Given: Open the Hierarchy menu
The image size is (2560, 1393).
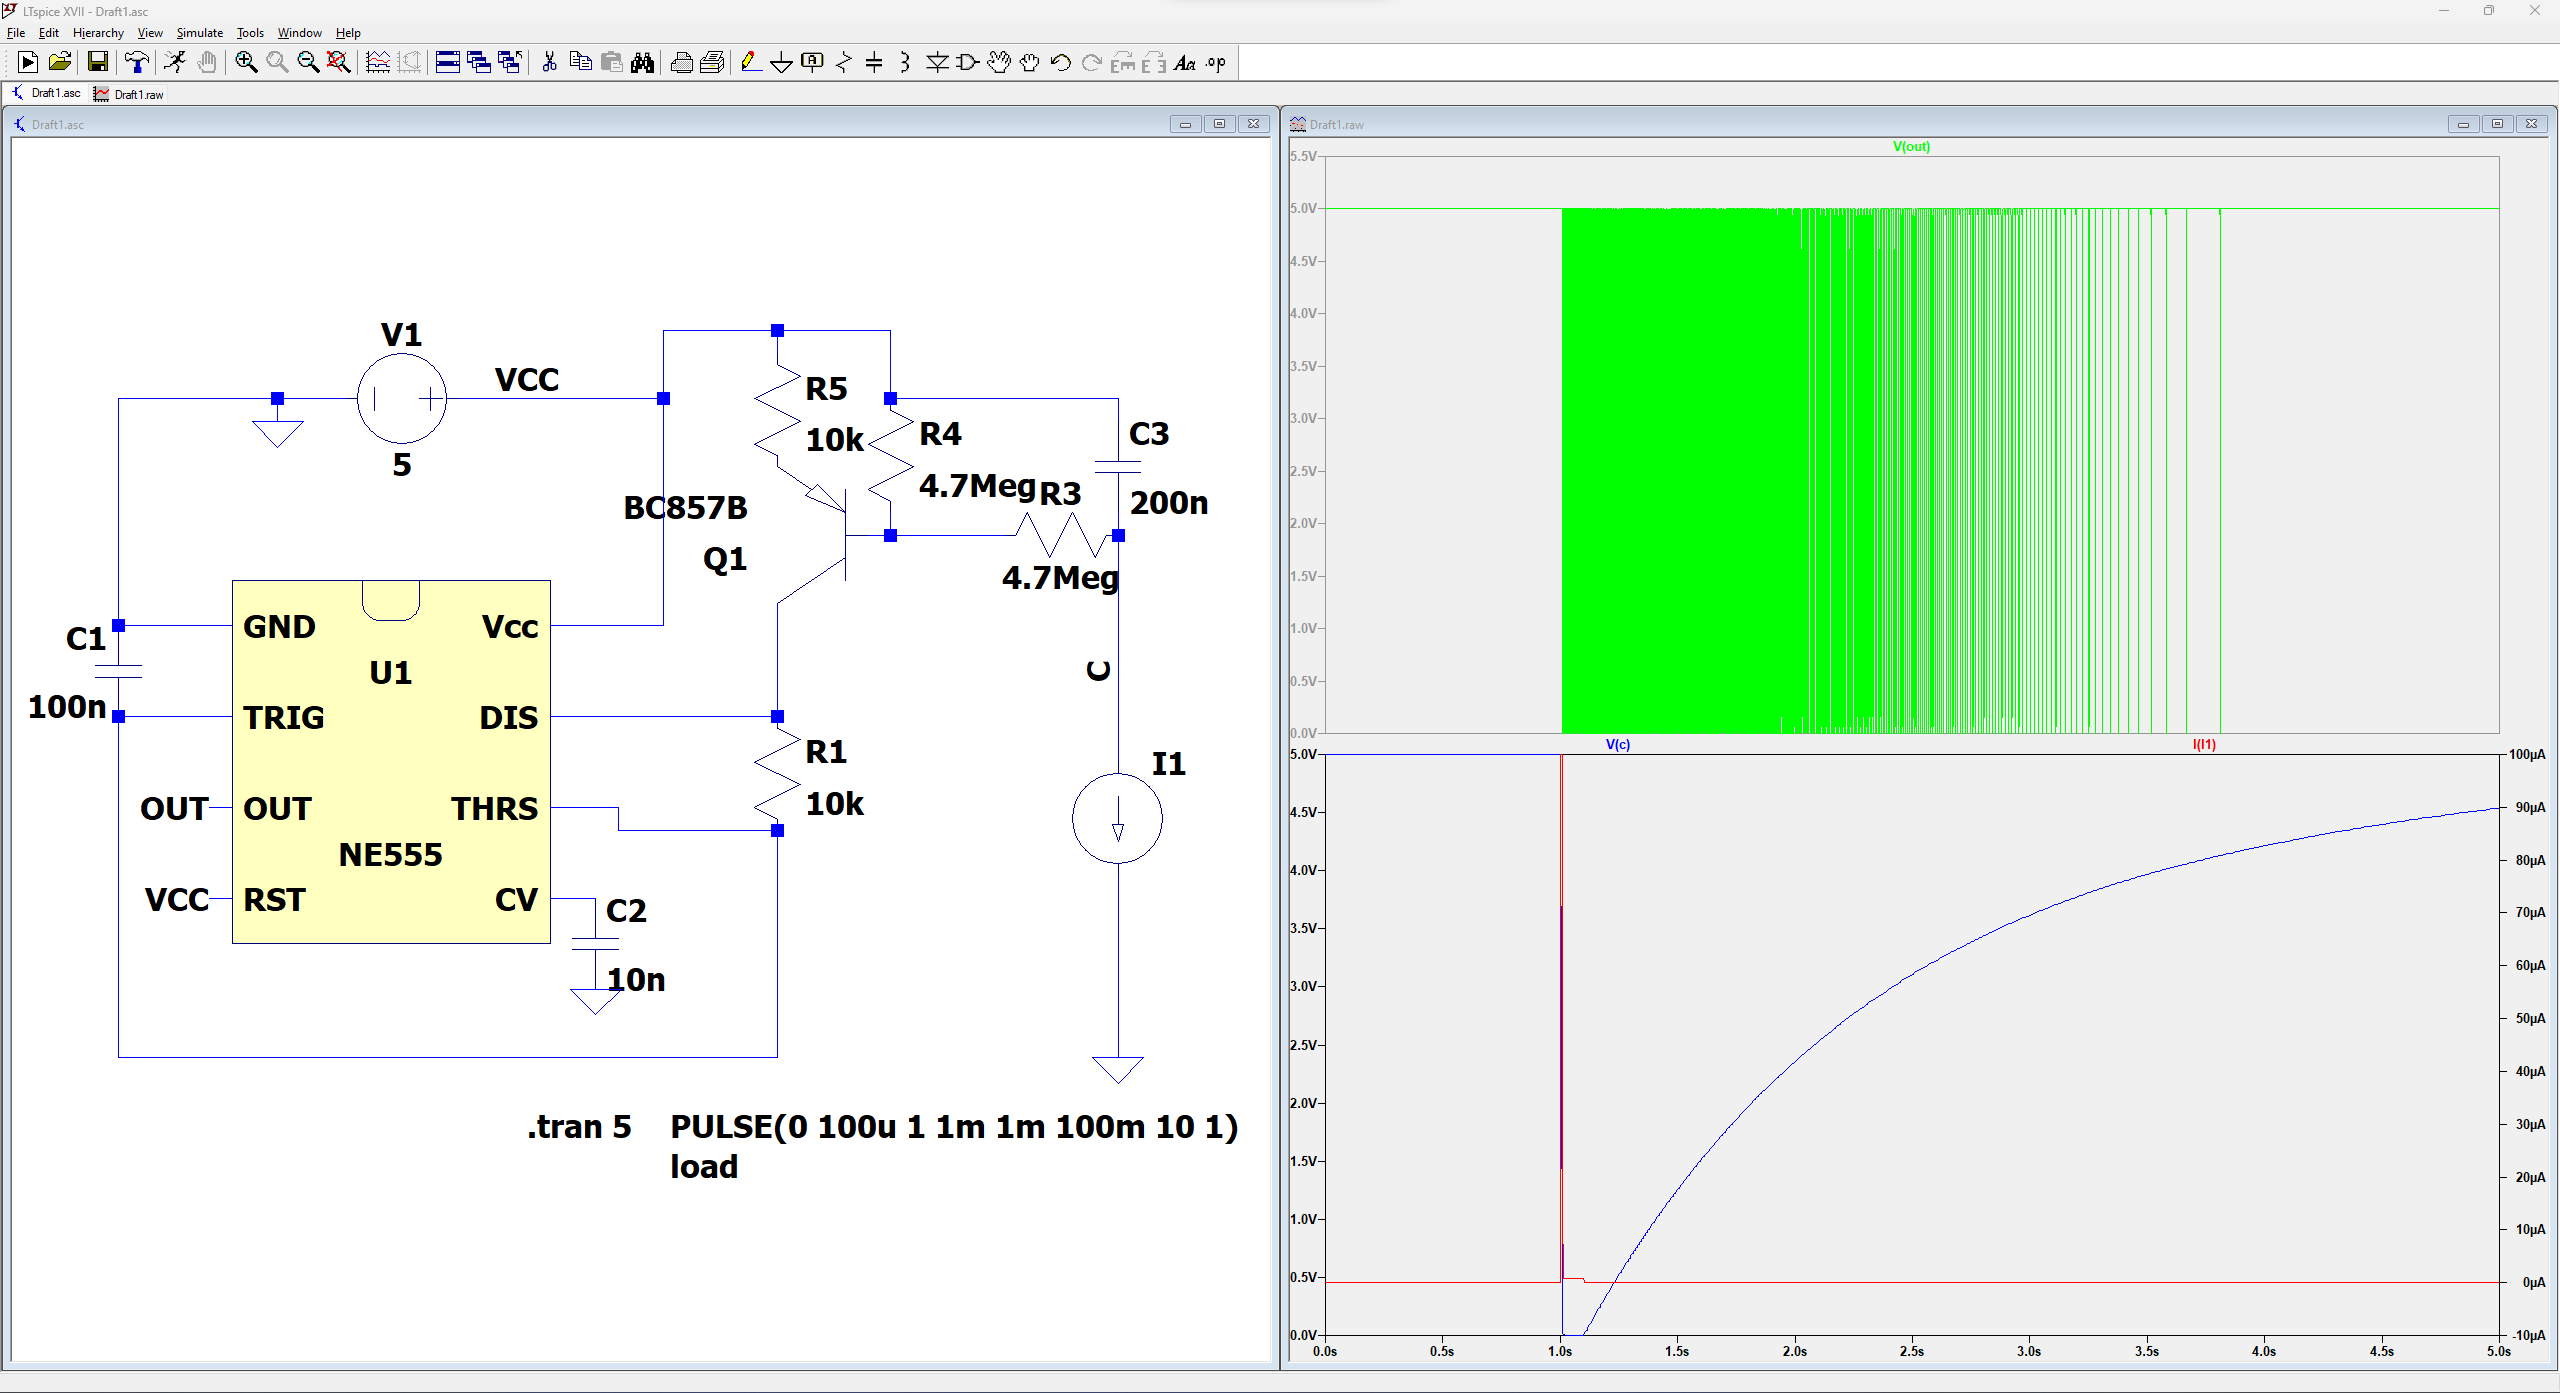Looking at the screenshot, I should coord(98,33).
